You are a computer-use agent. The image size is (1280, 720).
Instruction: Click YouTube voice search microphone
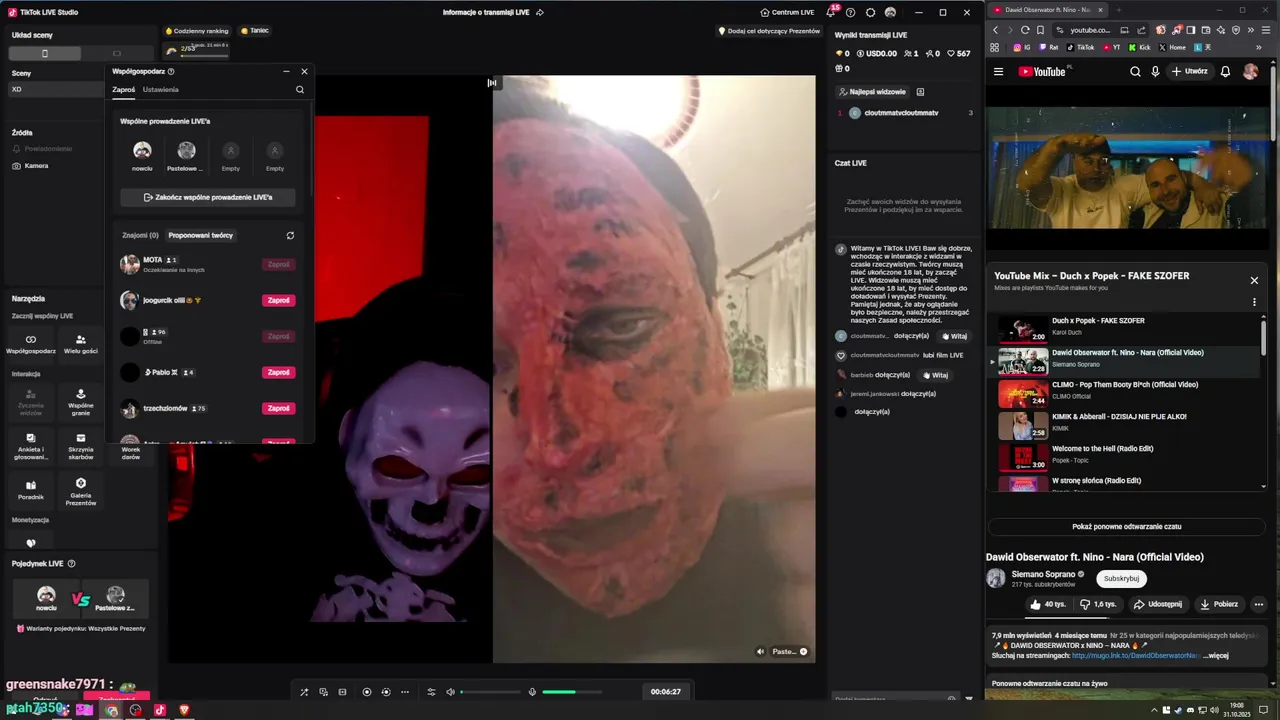[x=1155, y=71]
